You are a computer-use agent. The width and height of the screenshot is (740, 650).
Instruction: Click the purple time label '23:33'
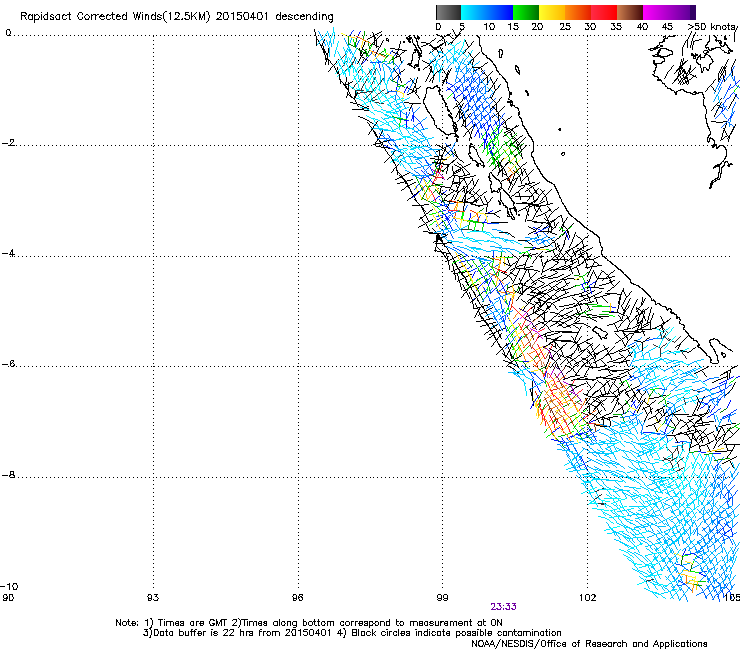pyautogui.click(x=503, y=607)
